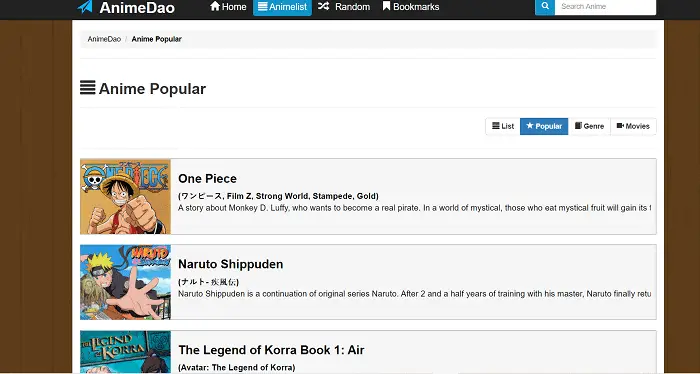Click The Legend of Korra Book 1: Air title
Viewport: 700px width, 374px height.
[271, 350]
